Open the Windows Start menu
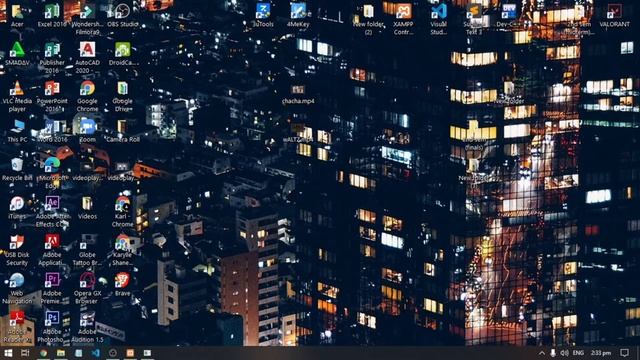The height and width of the screenshot is (360, 640). point(8,353)
